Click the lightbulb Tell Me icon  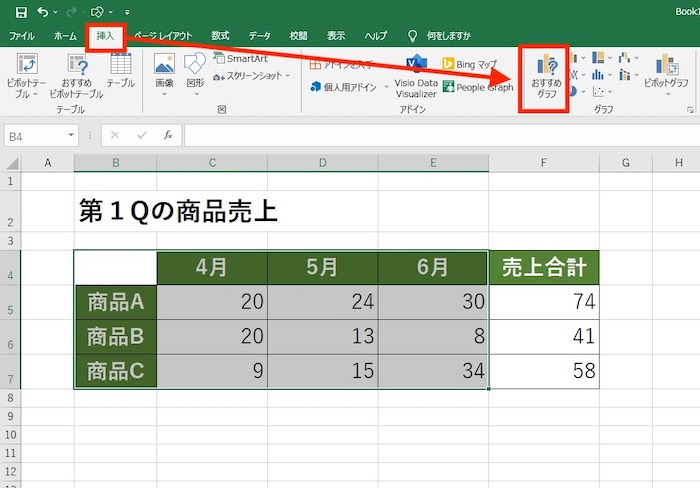[412, 36]
